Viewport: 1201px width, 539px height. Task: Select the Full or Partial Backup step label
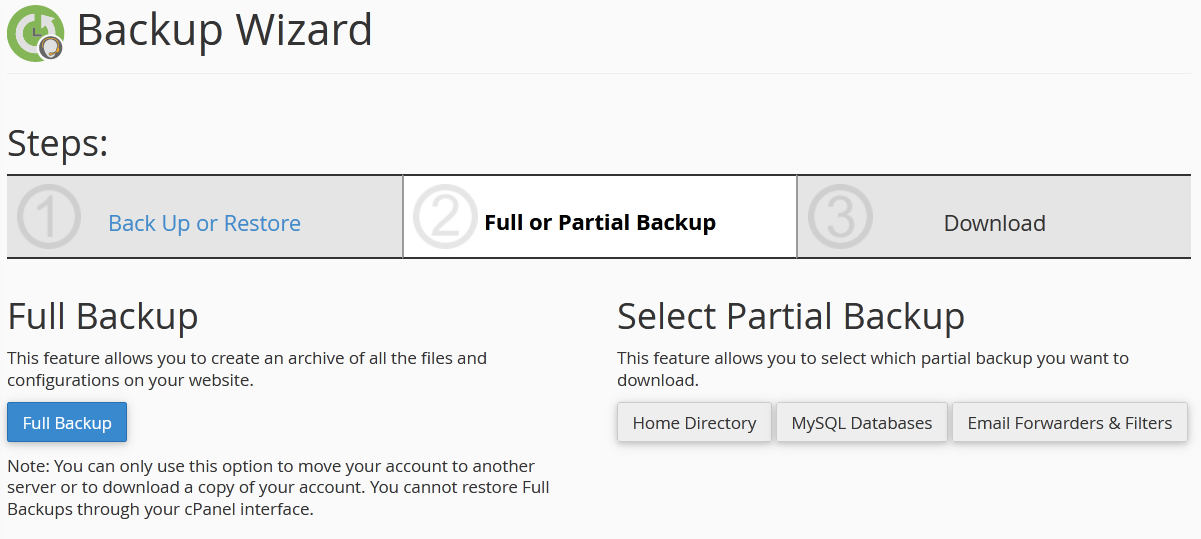[x=599, y=223]
